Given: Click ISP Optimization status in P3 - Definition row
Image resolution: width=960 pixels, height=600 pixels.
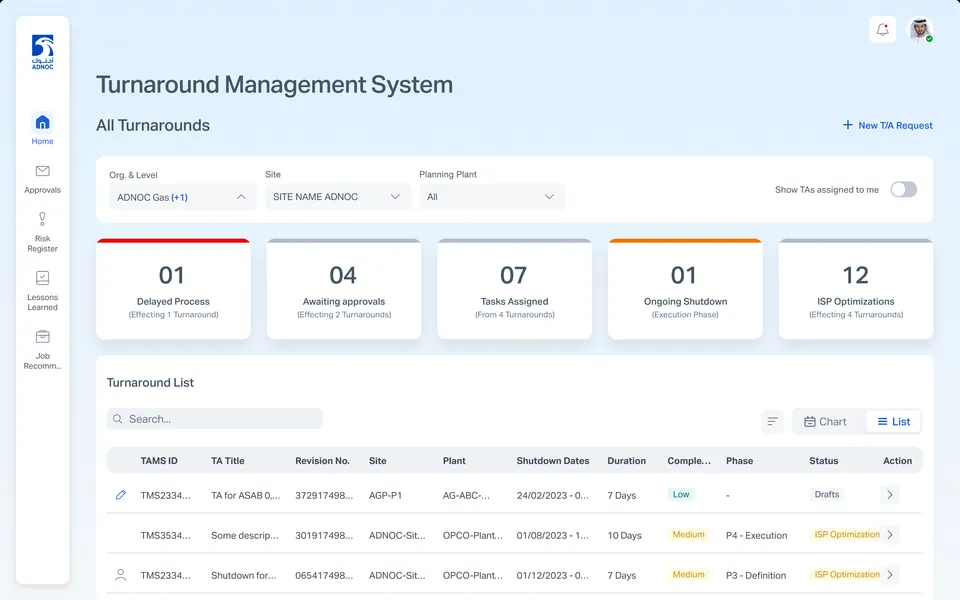Looking at the screenshot, I should (x=847, y=574).
